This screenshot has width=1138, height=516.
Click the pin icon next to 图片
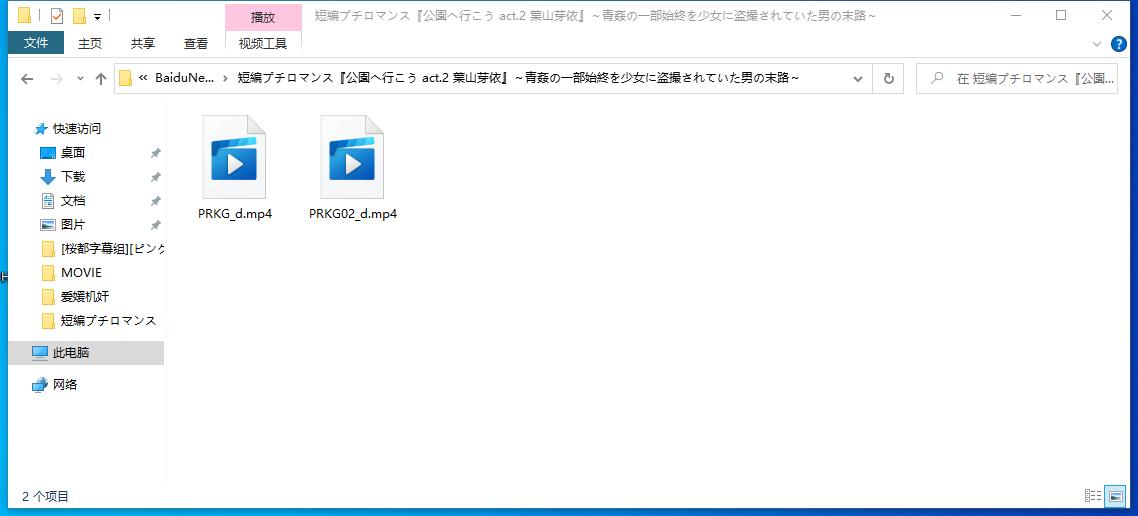pyautogui.click(x=155, y=225)
